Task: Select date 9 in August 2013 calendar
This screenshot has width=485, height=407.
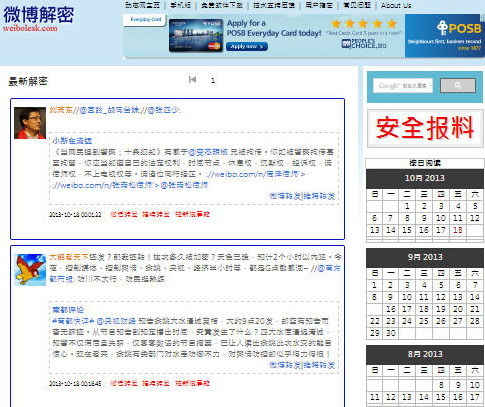Action: [458, 385]
